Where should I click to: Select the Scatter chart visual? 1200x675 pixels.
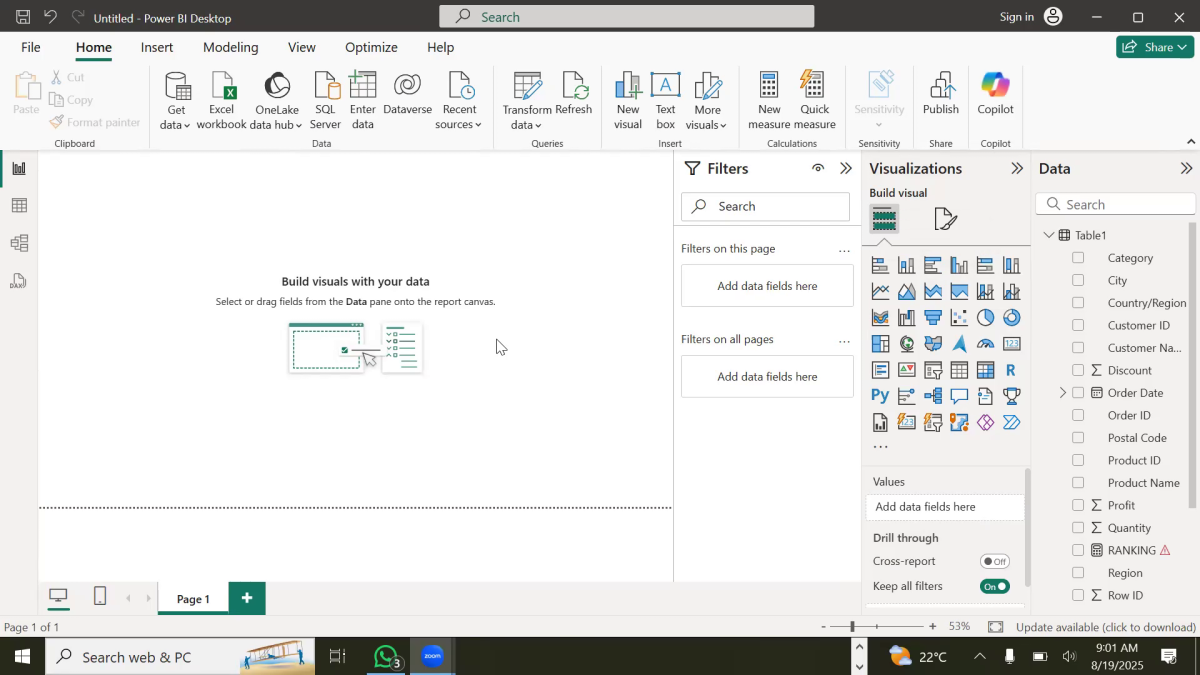click(x=959, y=318)
